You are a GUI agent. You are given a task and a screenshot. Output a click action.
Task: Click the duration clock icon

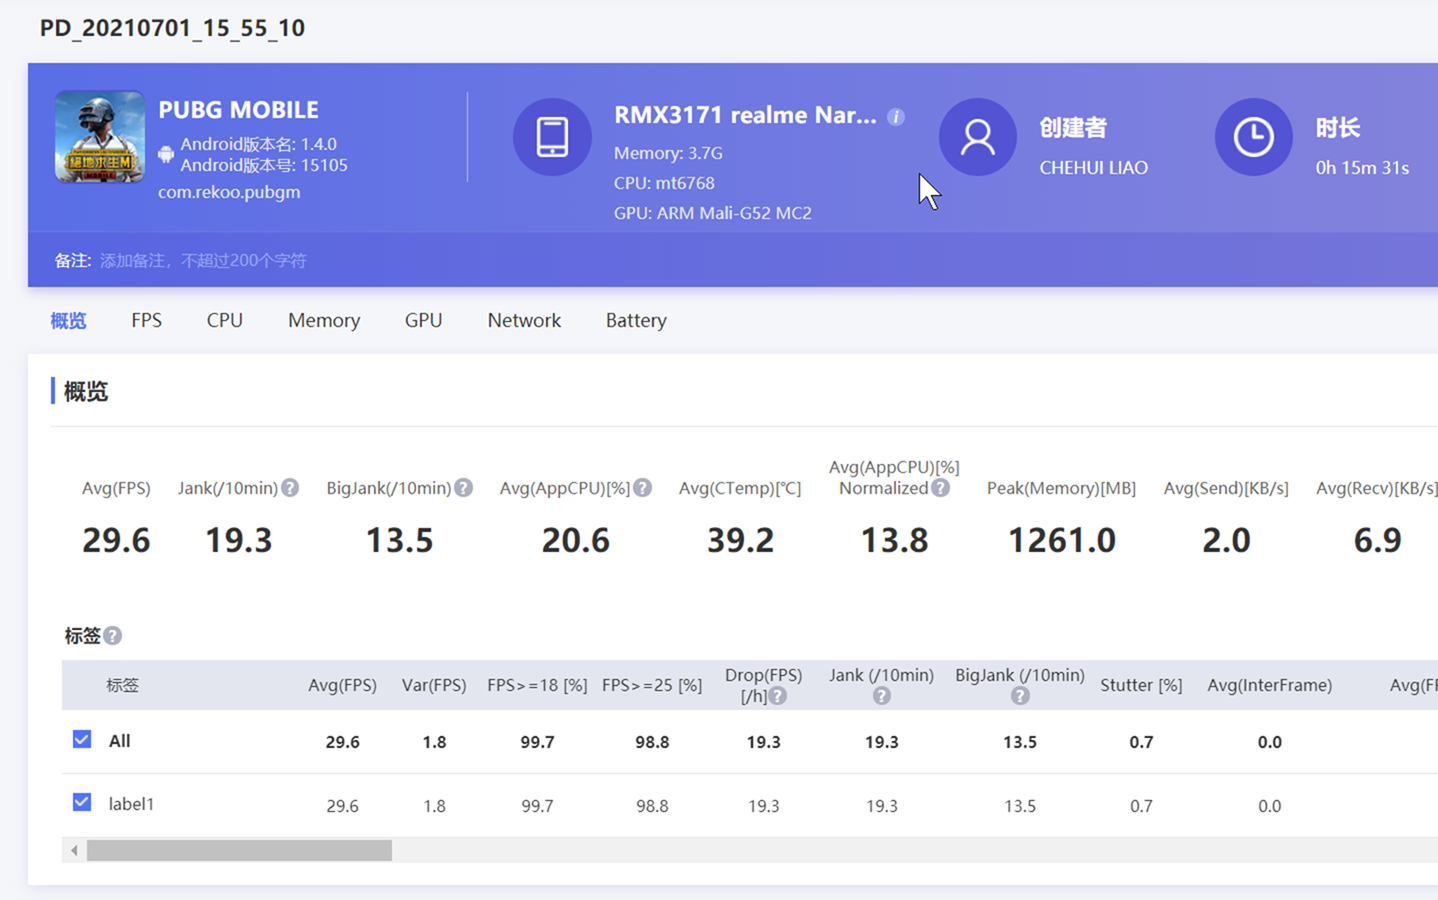1252,137
